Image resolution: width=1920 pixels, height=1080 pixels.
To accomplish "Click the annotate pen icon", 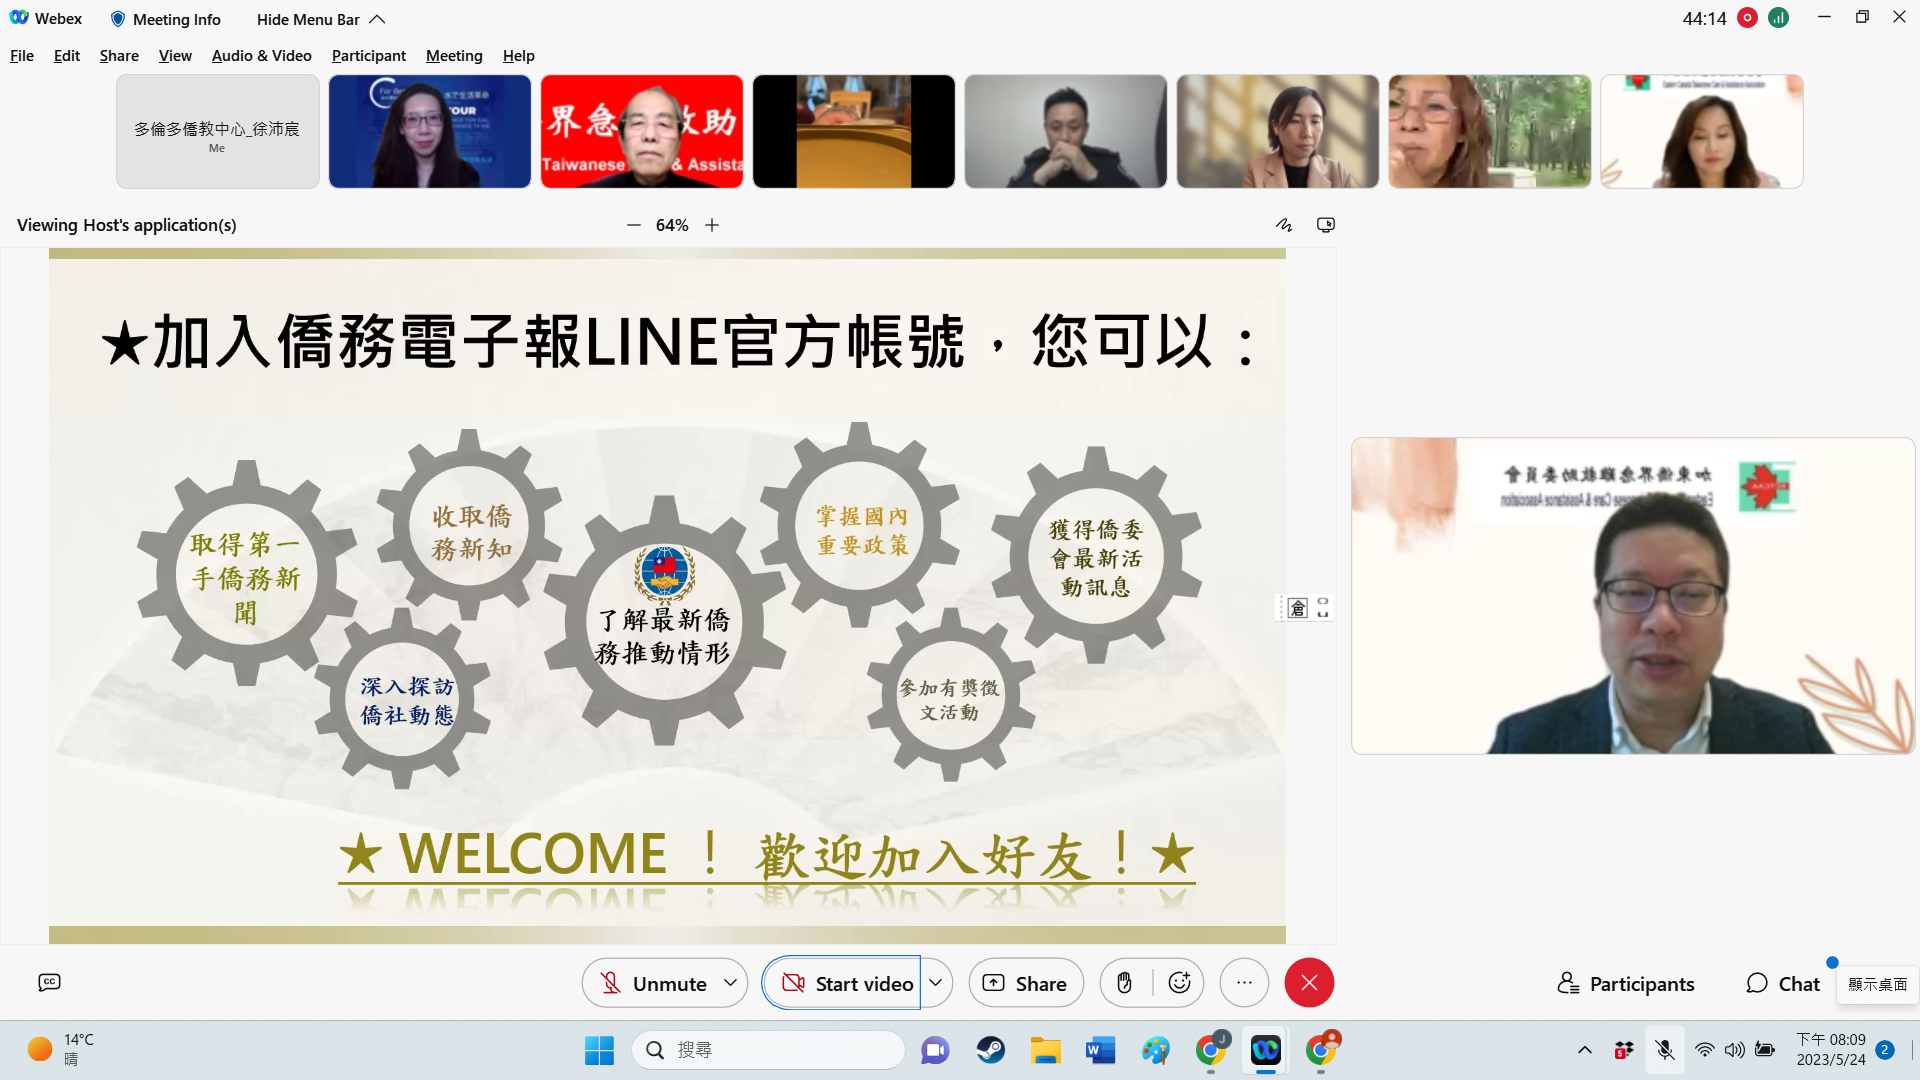I will (1284, 225).
